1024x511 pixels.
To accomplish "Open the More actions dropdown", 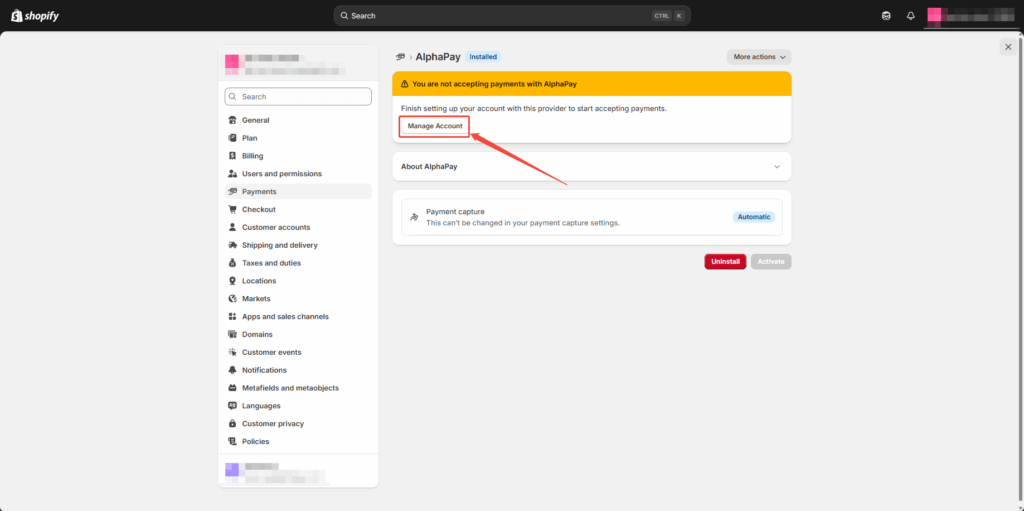I will [758, 57].
